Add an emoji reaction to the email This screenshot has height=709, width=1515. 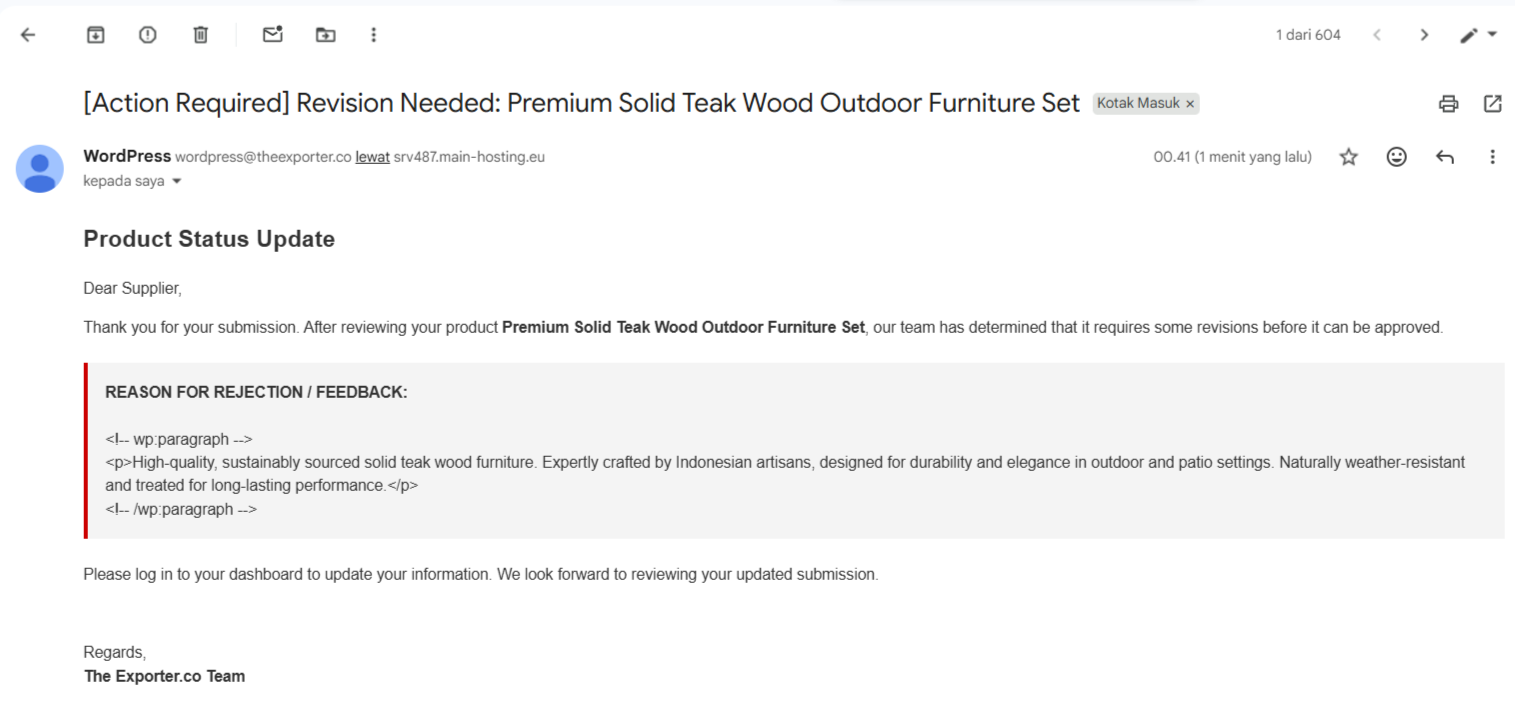1397,157
